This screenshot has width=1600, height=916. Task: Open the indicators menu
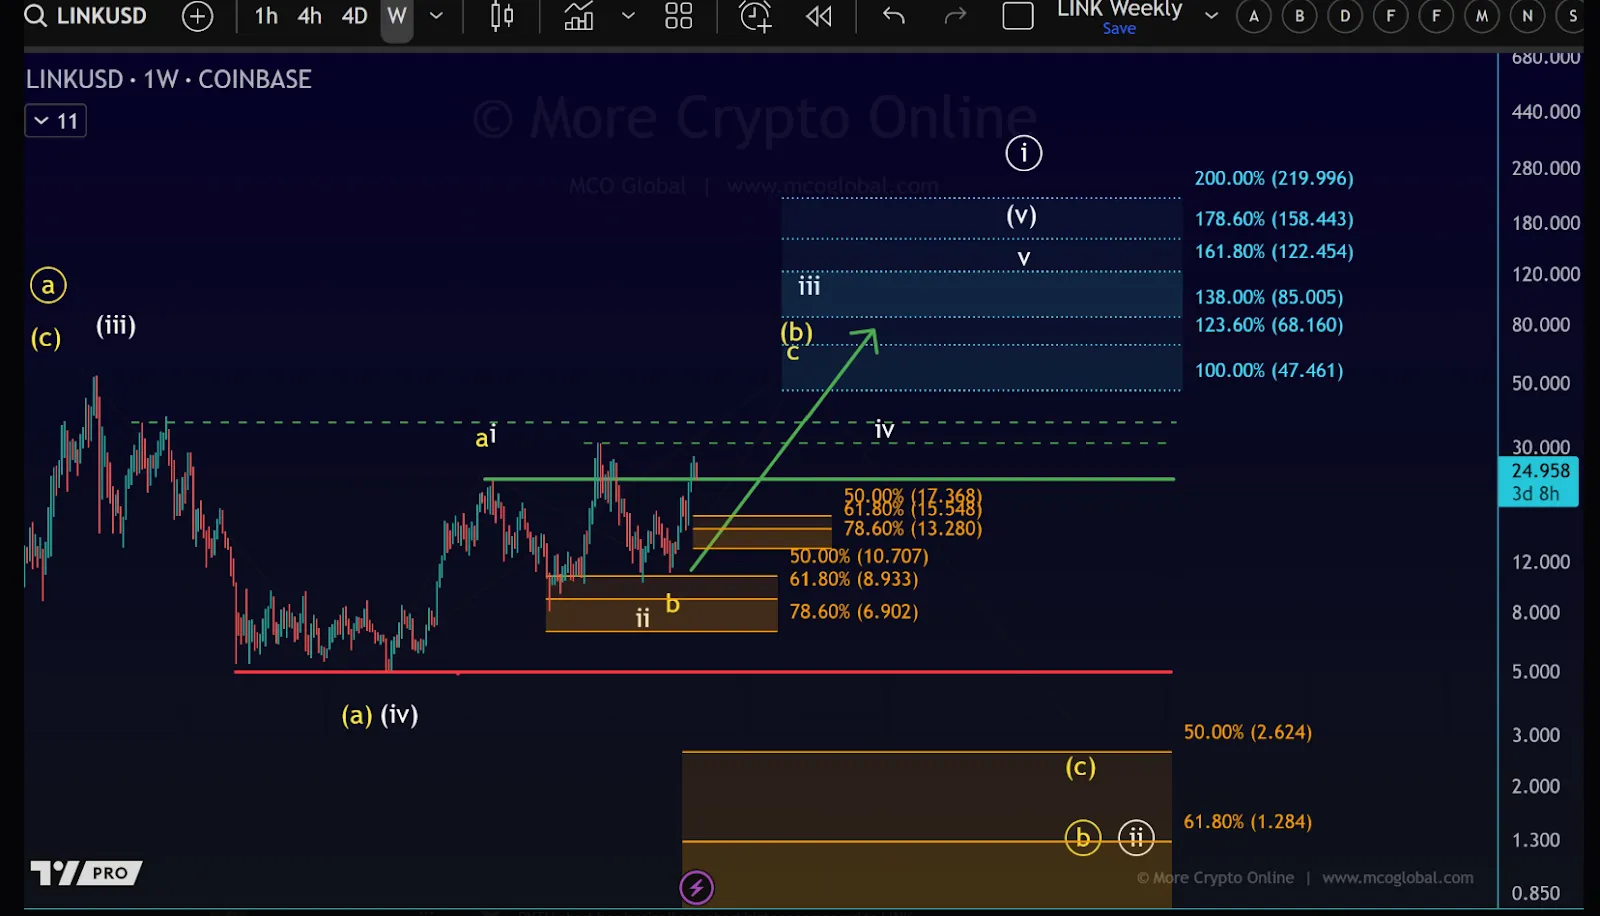tap(579, 16)
